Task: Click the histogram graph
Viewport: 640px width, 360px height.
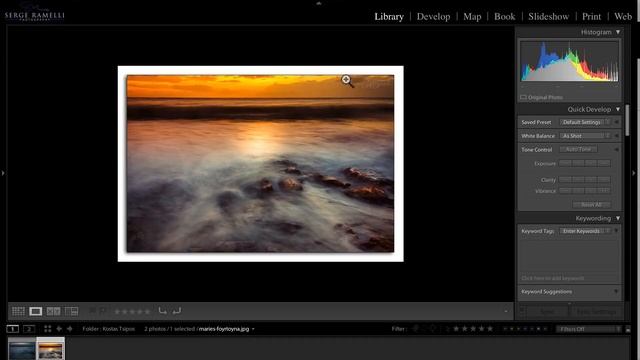Action: (x=569, y=62)
